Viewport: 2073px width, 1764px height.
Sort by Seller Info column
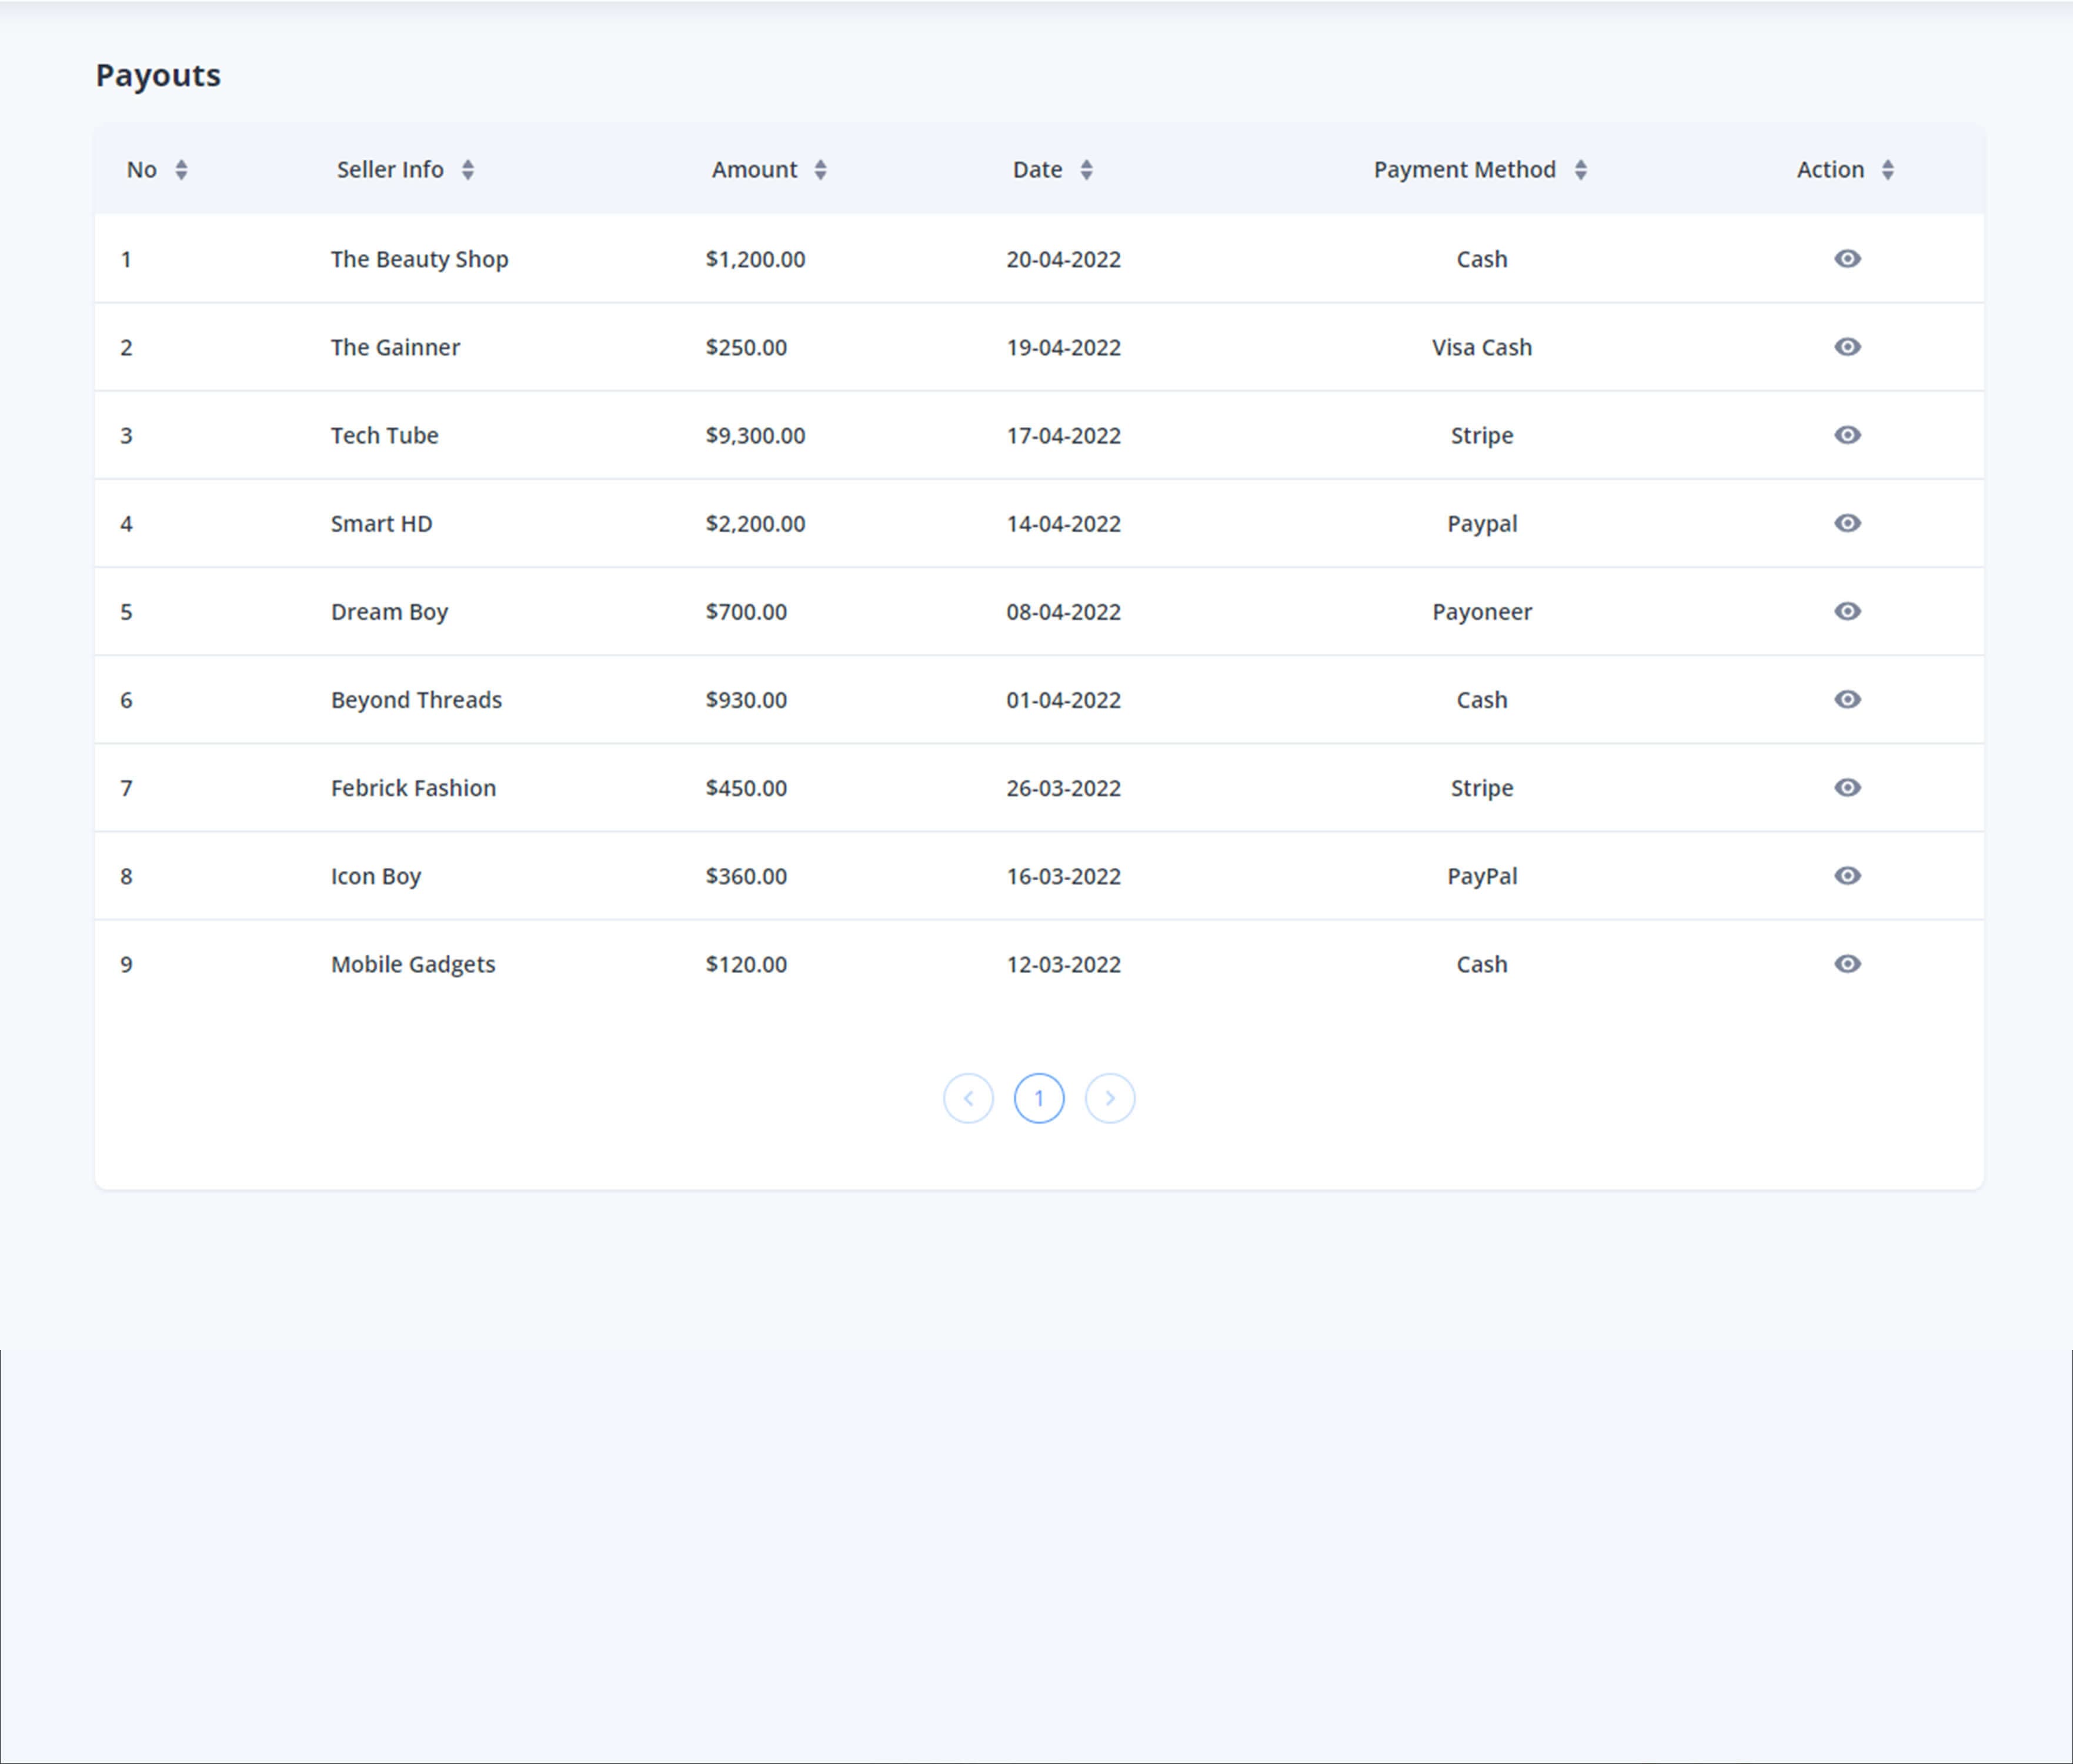pyautogui.click(x=467, y=170)
